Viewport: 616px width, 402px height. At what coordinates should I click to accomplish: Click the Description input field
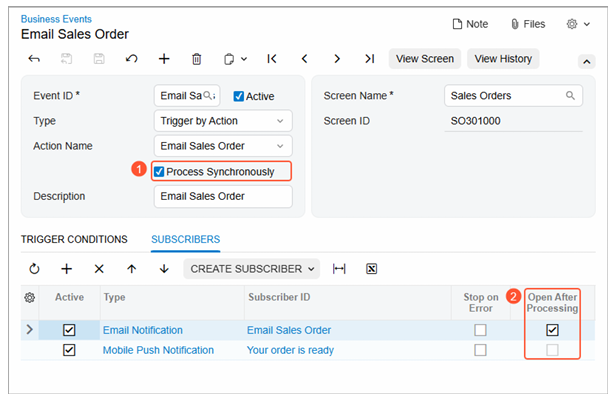click(223, 196)
